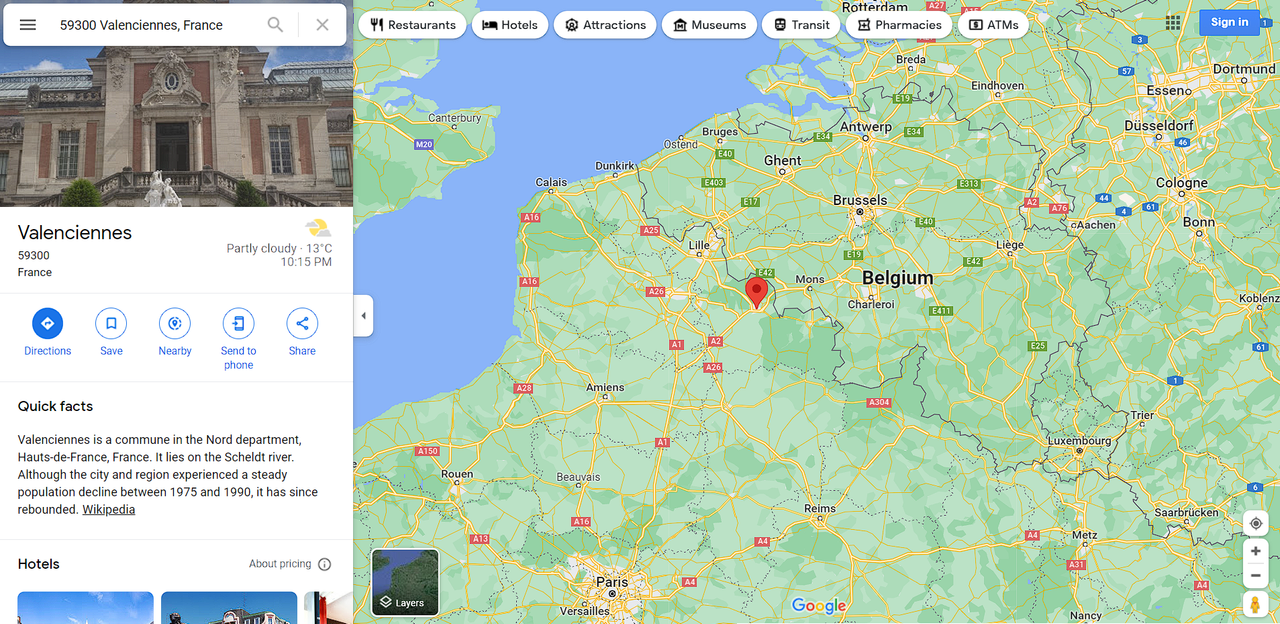Click the Quick facts heading
The width and height of the screenshot is (1280, 624).
click(55, 406)
